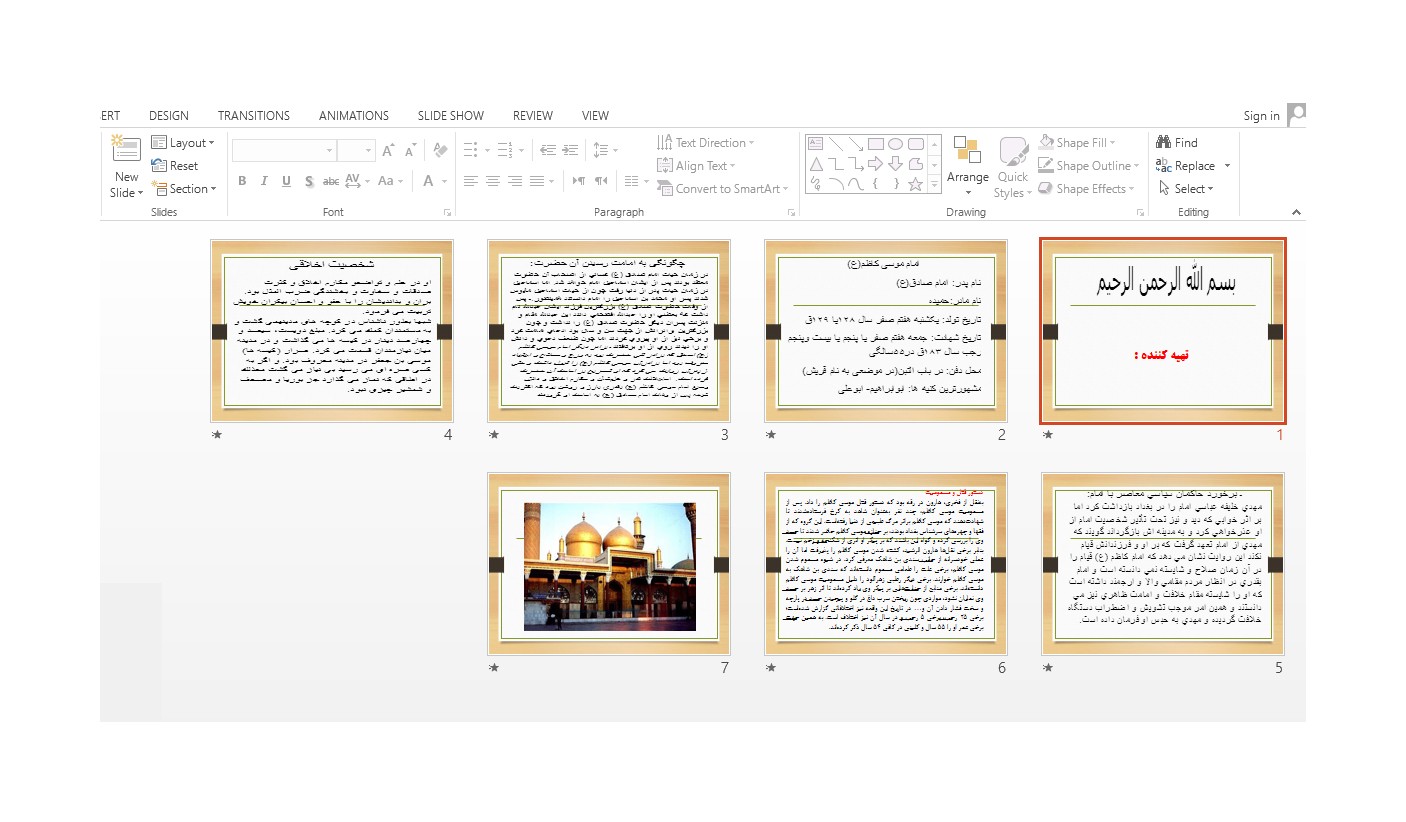Toggle Strikethrough formatting
Viewport: 1406px width, 822px height.
click(331, 181)
